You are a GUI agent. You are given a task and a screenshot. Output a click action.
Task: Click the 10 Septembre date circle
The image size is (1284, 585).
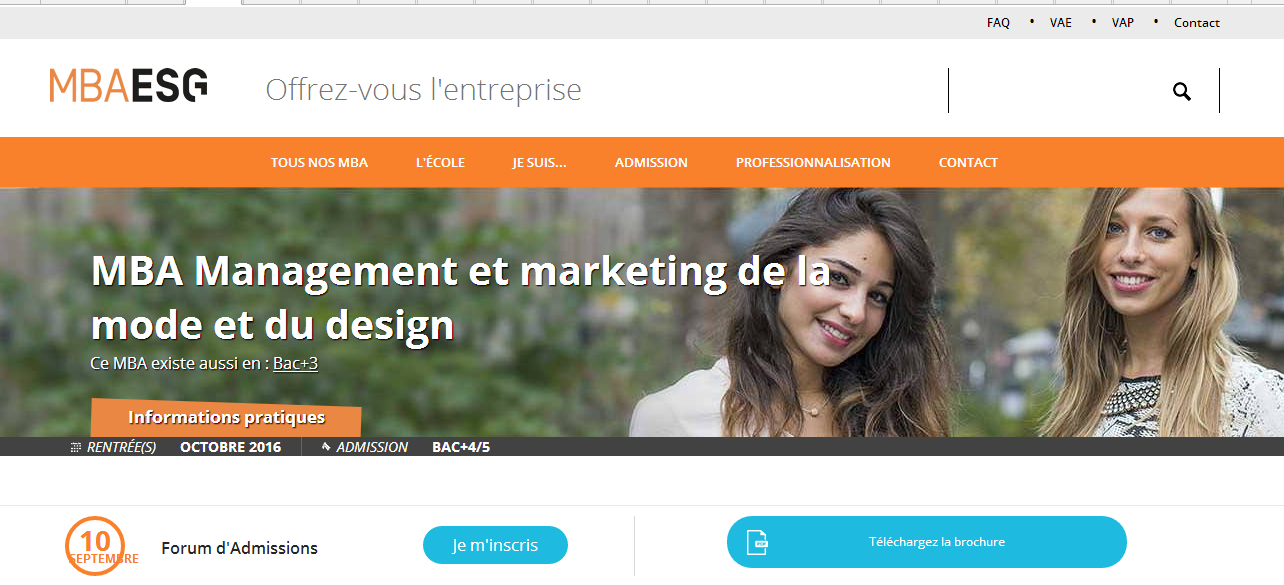point(95,546)
